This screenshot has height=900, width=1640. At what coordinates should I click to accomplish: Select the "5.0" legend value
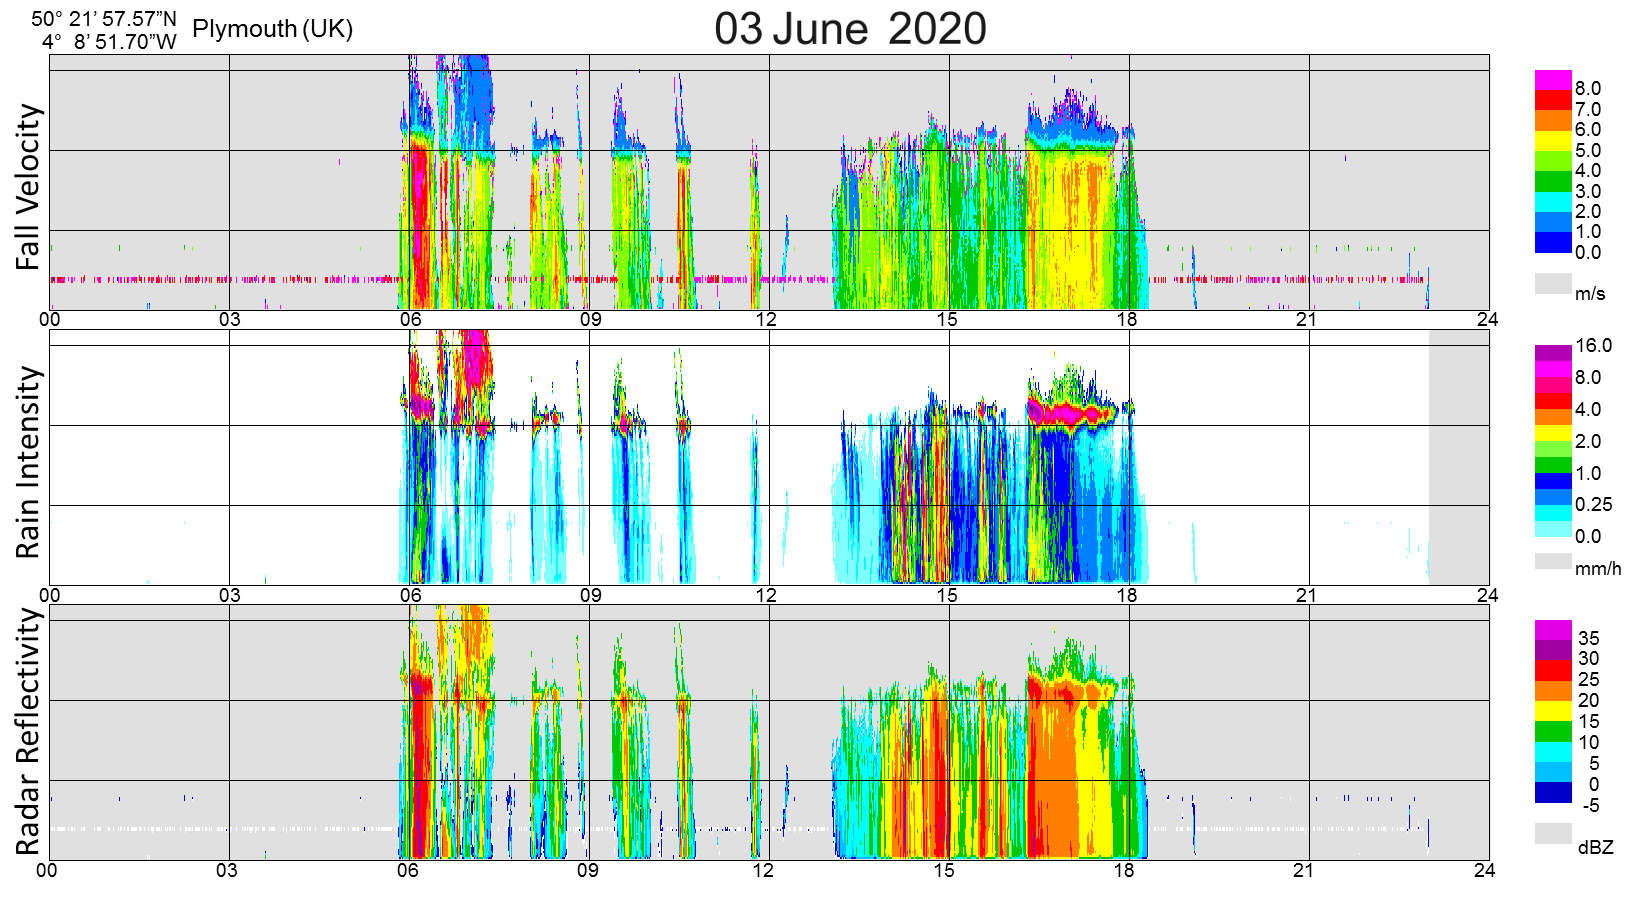pos(1588,150)
